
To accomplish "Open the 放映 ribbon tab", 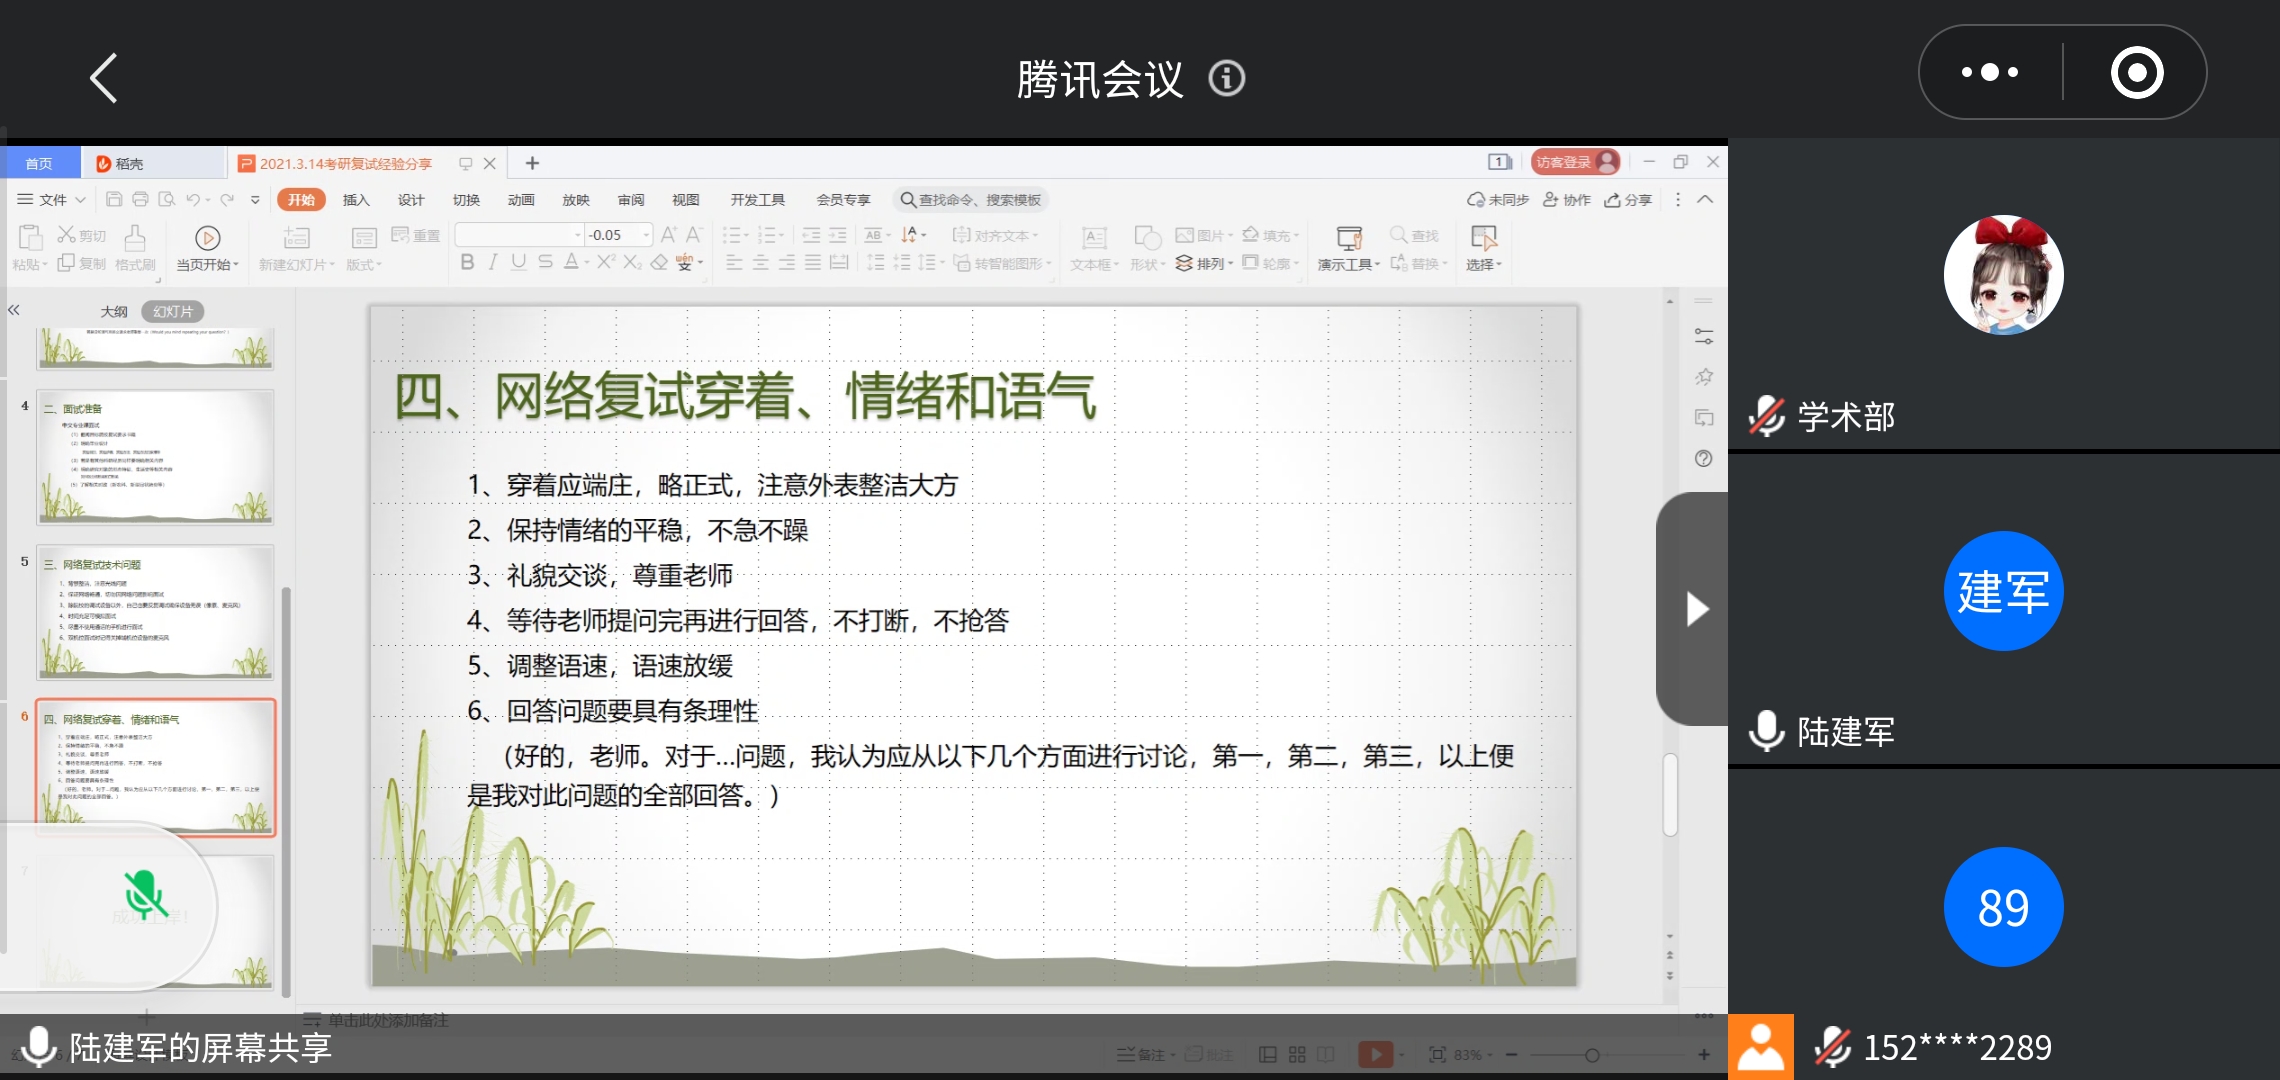I will tap(575, 200).
